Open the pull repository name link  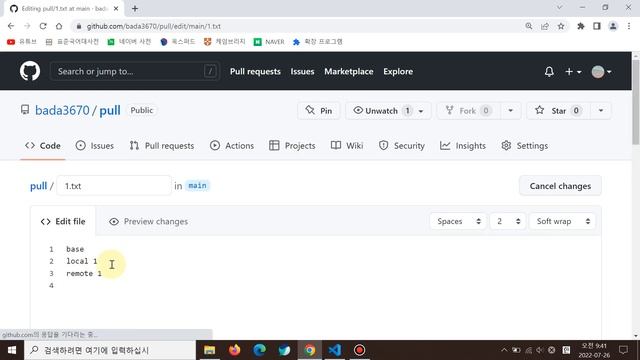coord(110,110)
